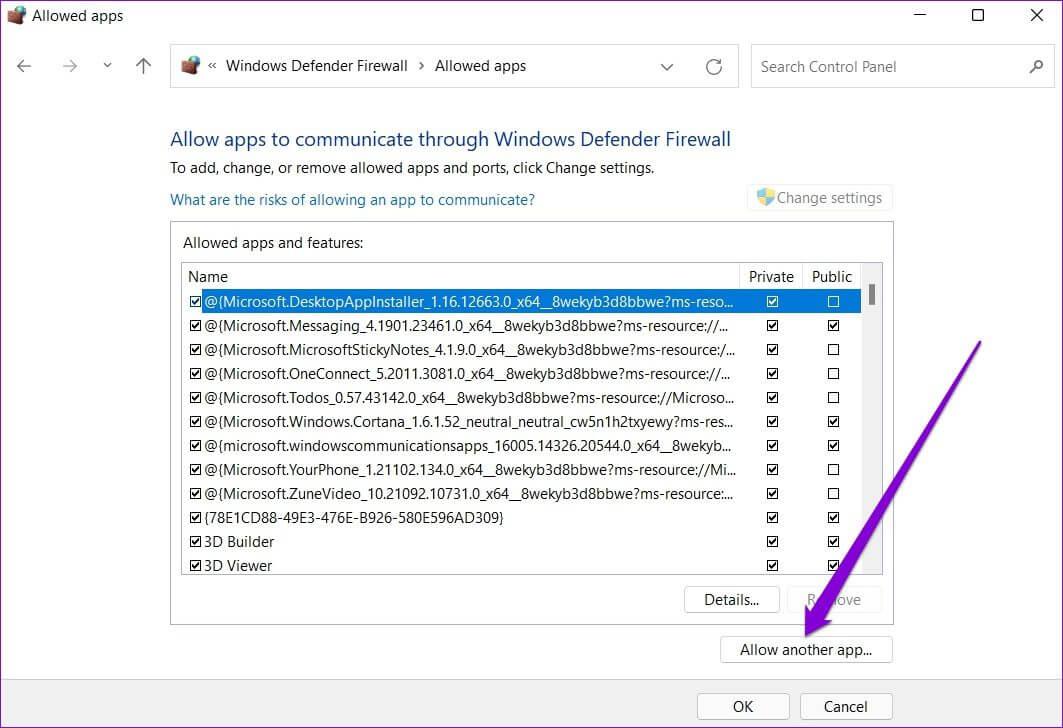This screenshot has height=728, width=1063.
Task: Toggle Private for Microsoft.ZuneVideo
Action: coord(772,493)
